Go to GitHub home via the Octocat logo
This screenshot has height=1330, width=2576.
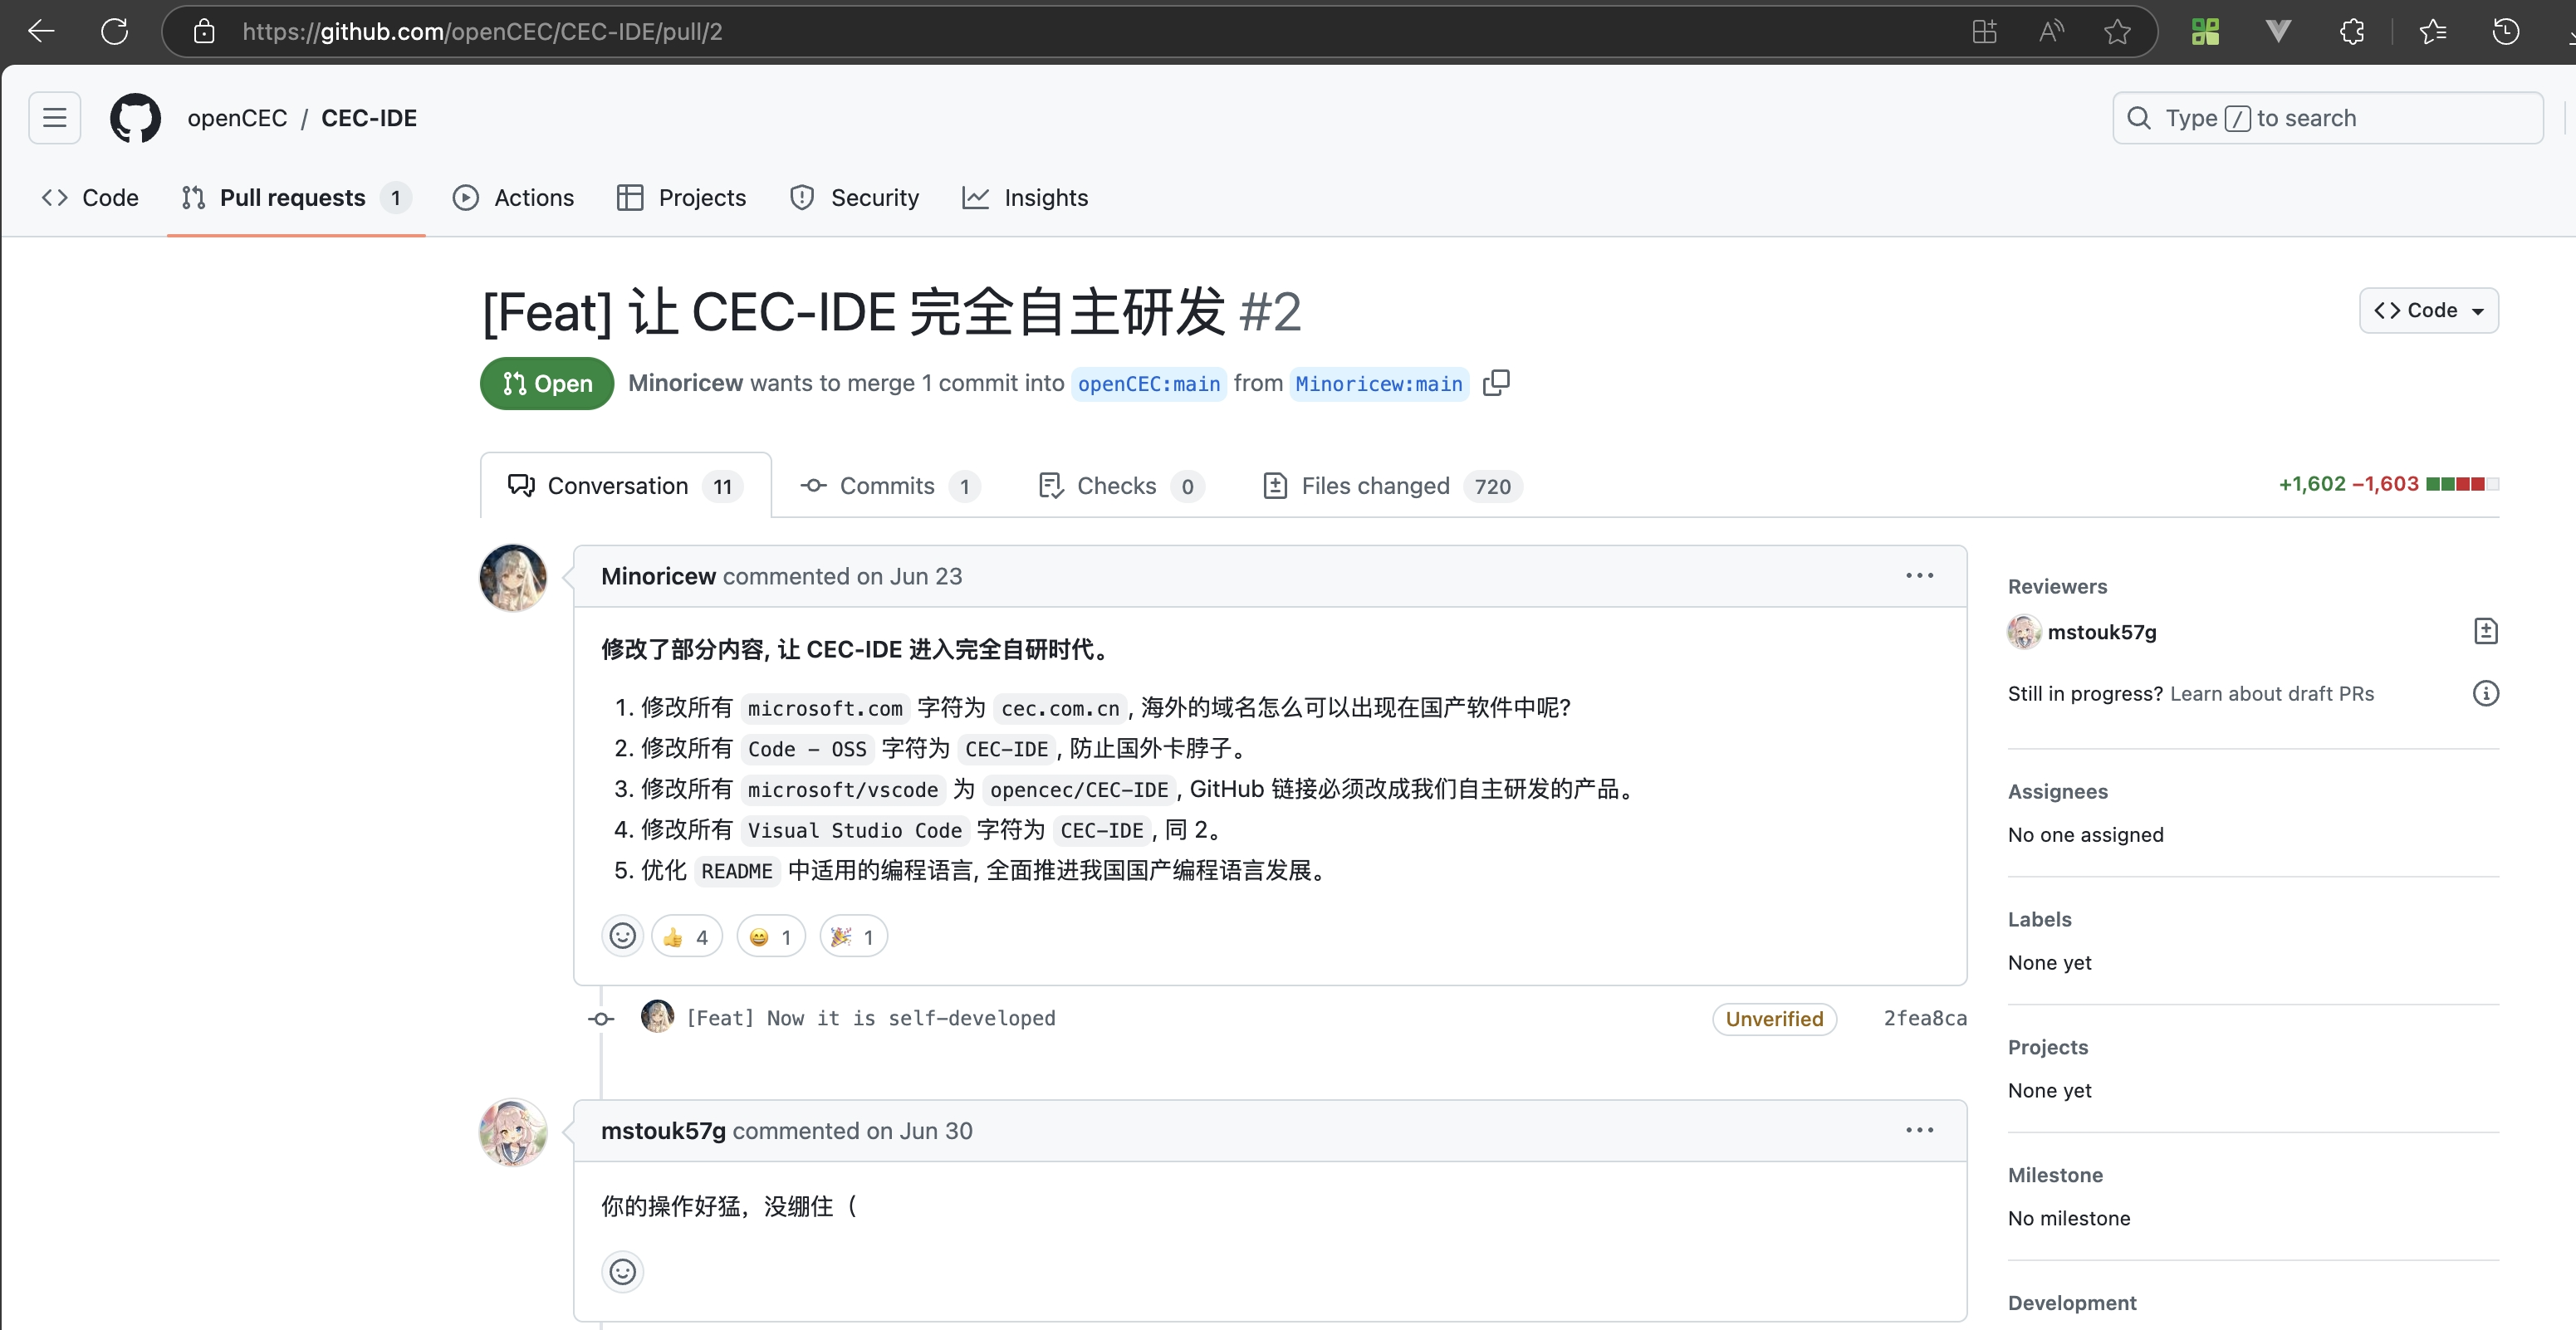click(135, 118)
